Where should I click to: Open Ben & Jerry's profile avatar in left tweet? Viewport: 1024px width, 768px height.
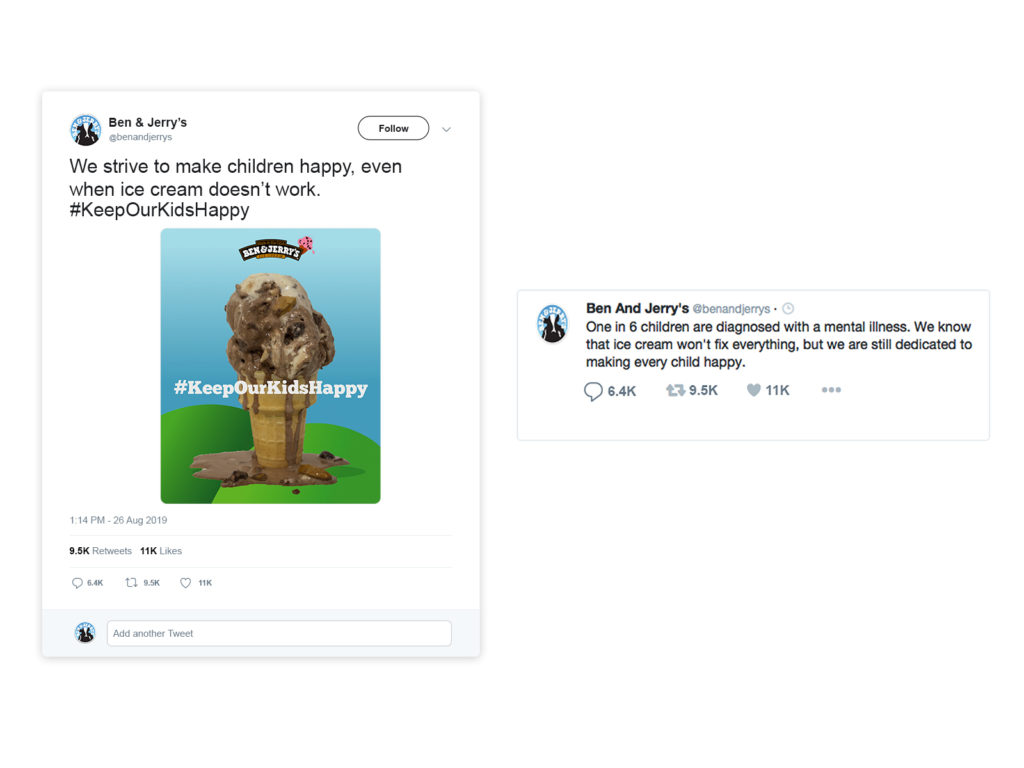(86, 129)
